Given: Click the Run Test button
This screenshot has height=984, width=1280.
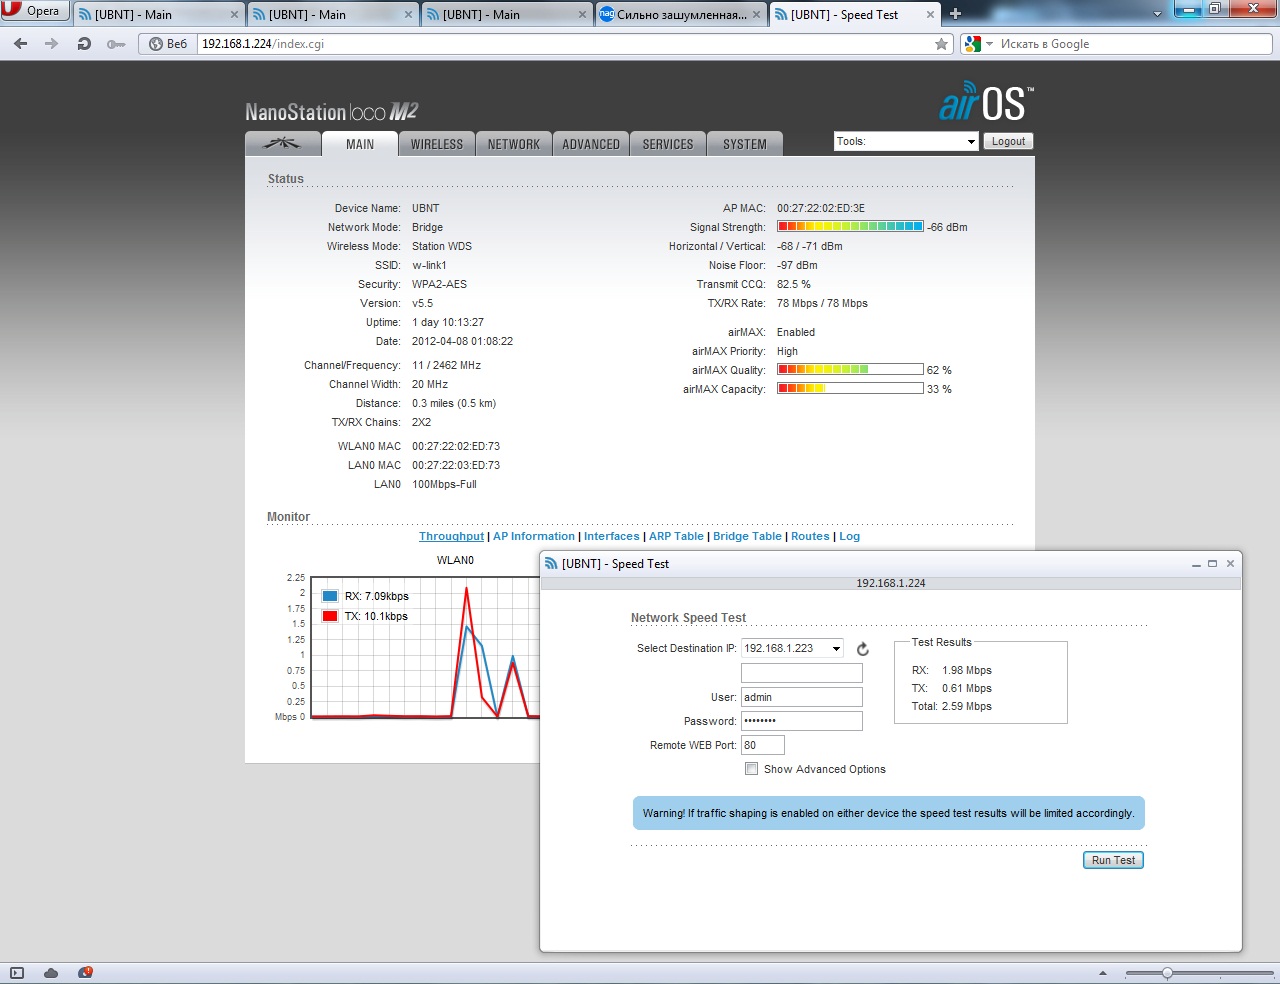Looking at the screenshot, I should 1113,860.
